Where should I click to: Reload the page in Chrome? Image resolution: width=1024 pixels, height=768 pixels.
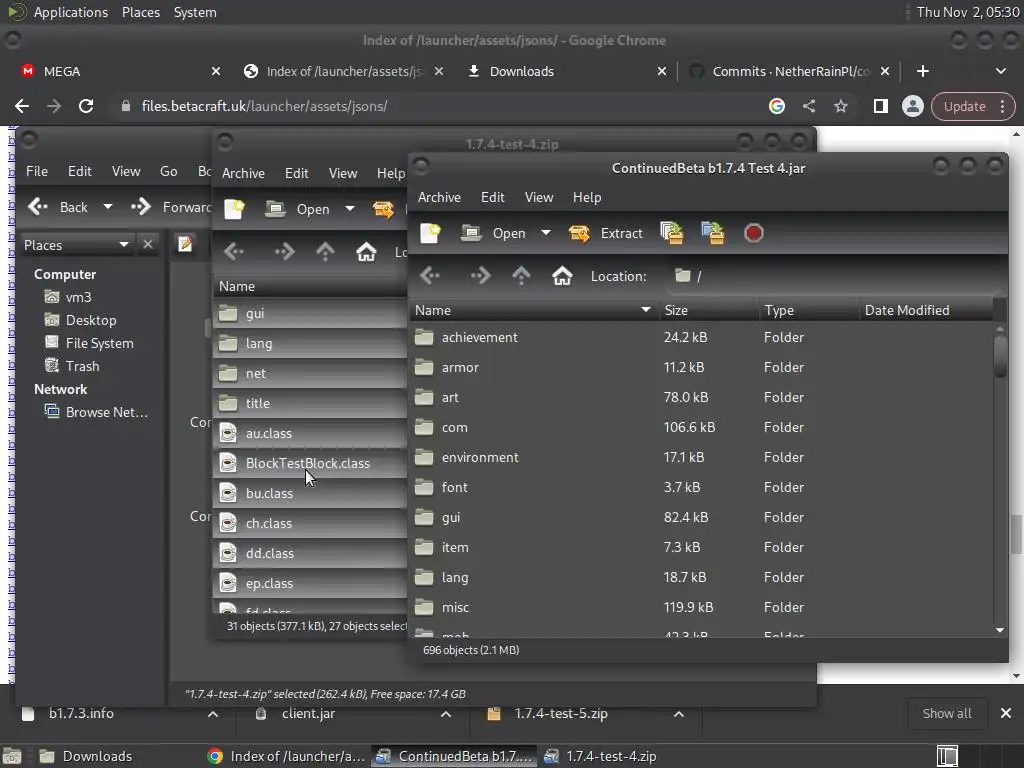pos(86,106)
